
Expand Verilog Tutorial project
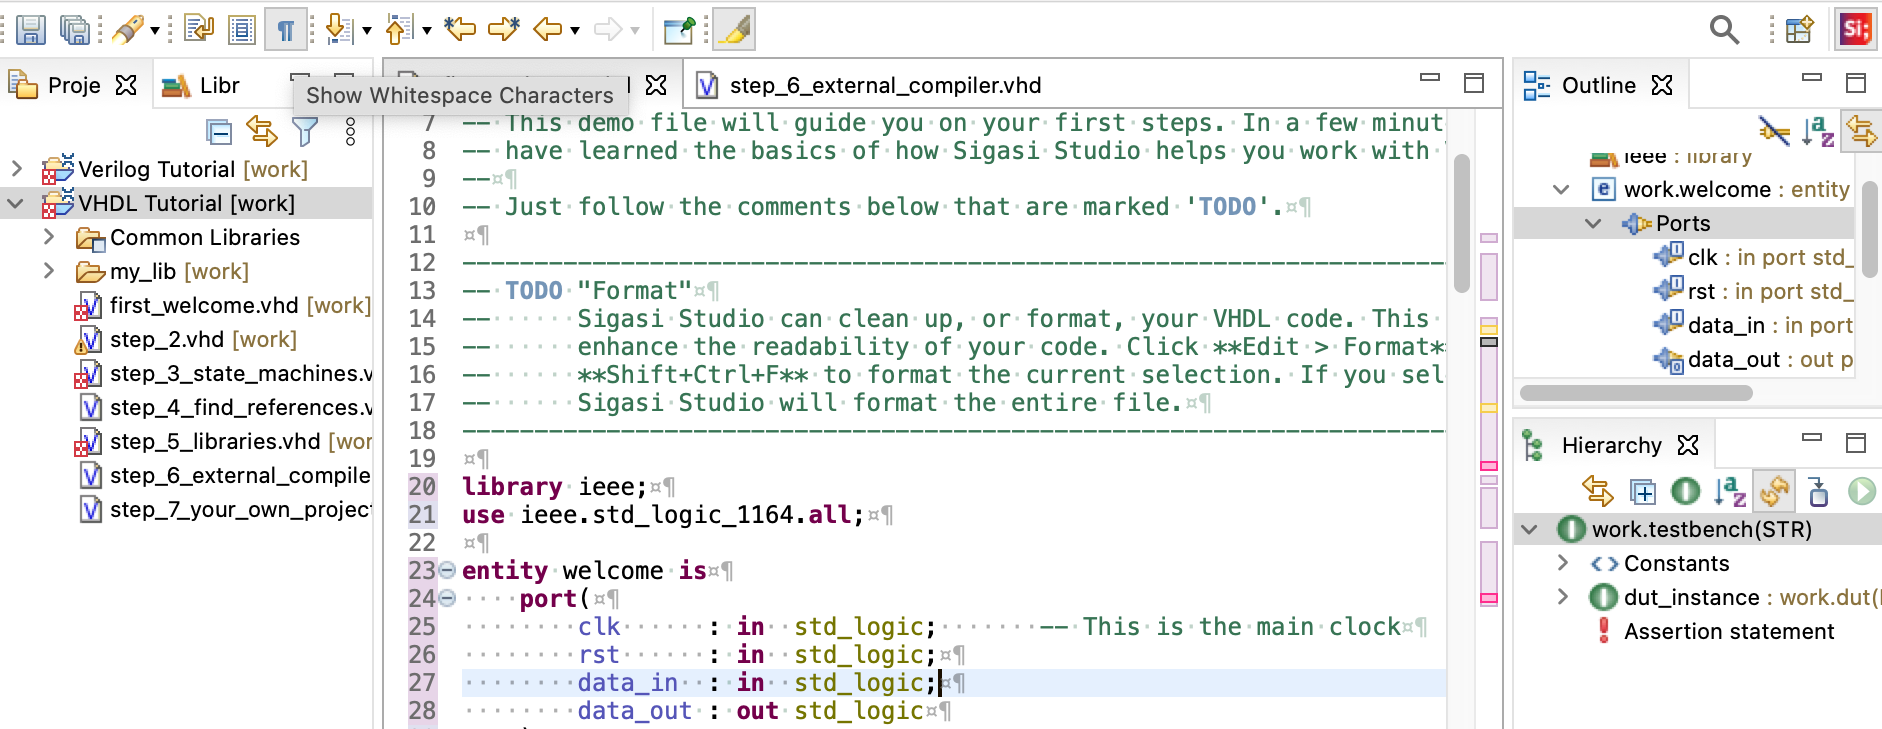click(x=16, y=169)
